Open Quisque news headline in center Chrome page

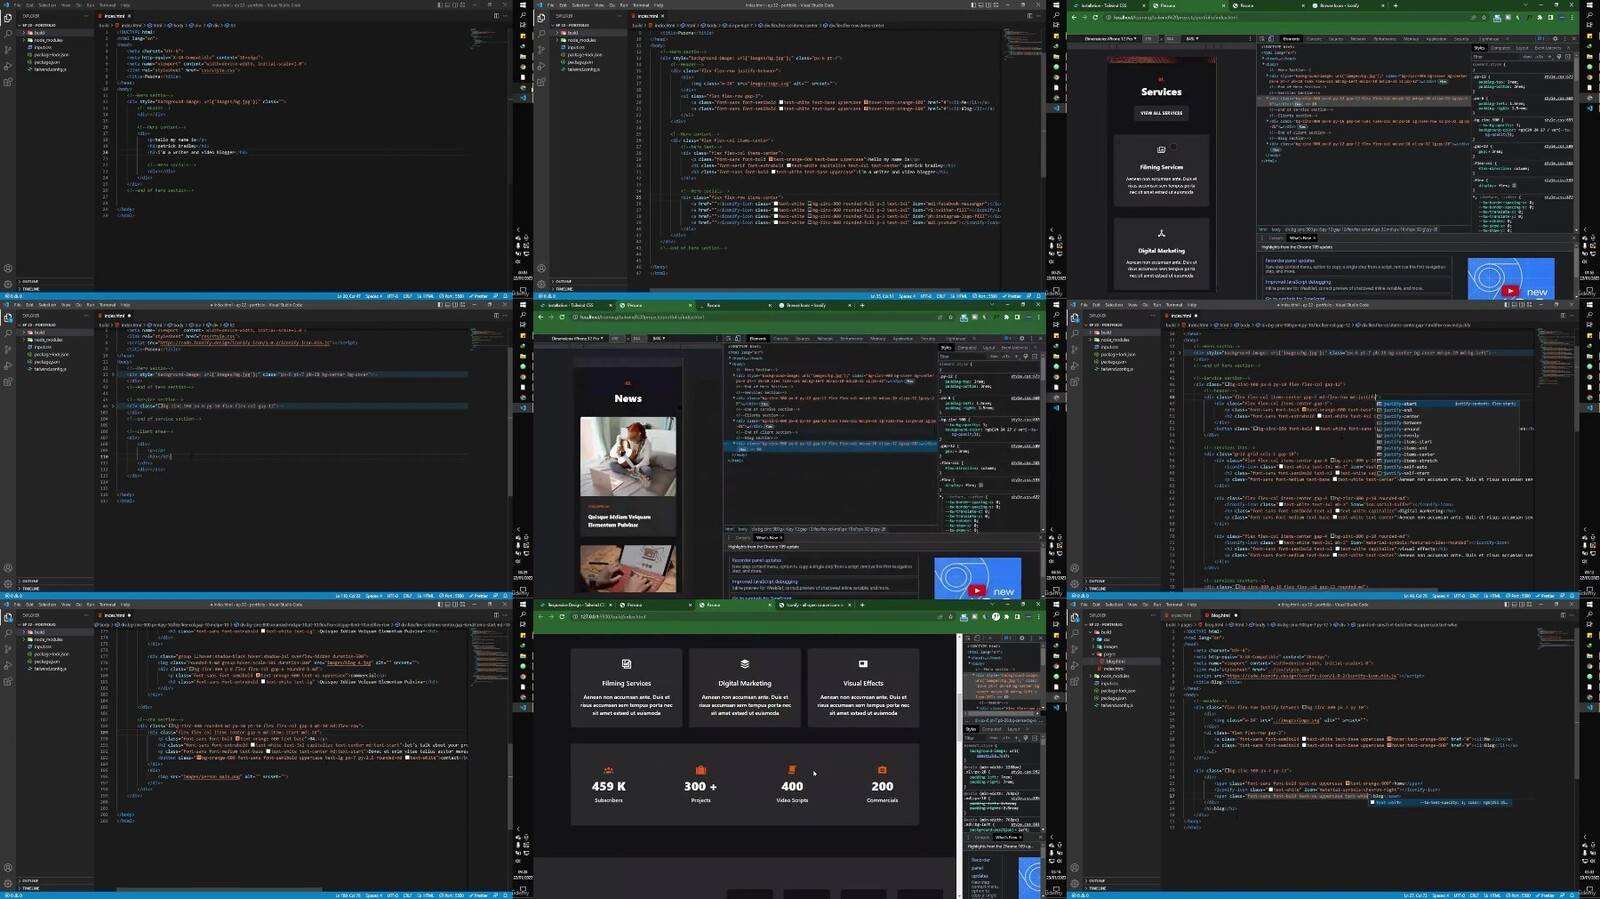[620, 520]
